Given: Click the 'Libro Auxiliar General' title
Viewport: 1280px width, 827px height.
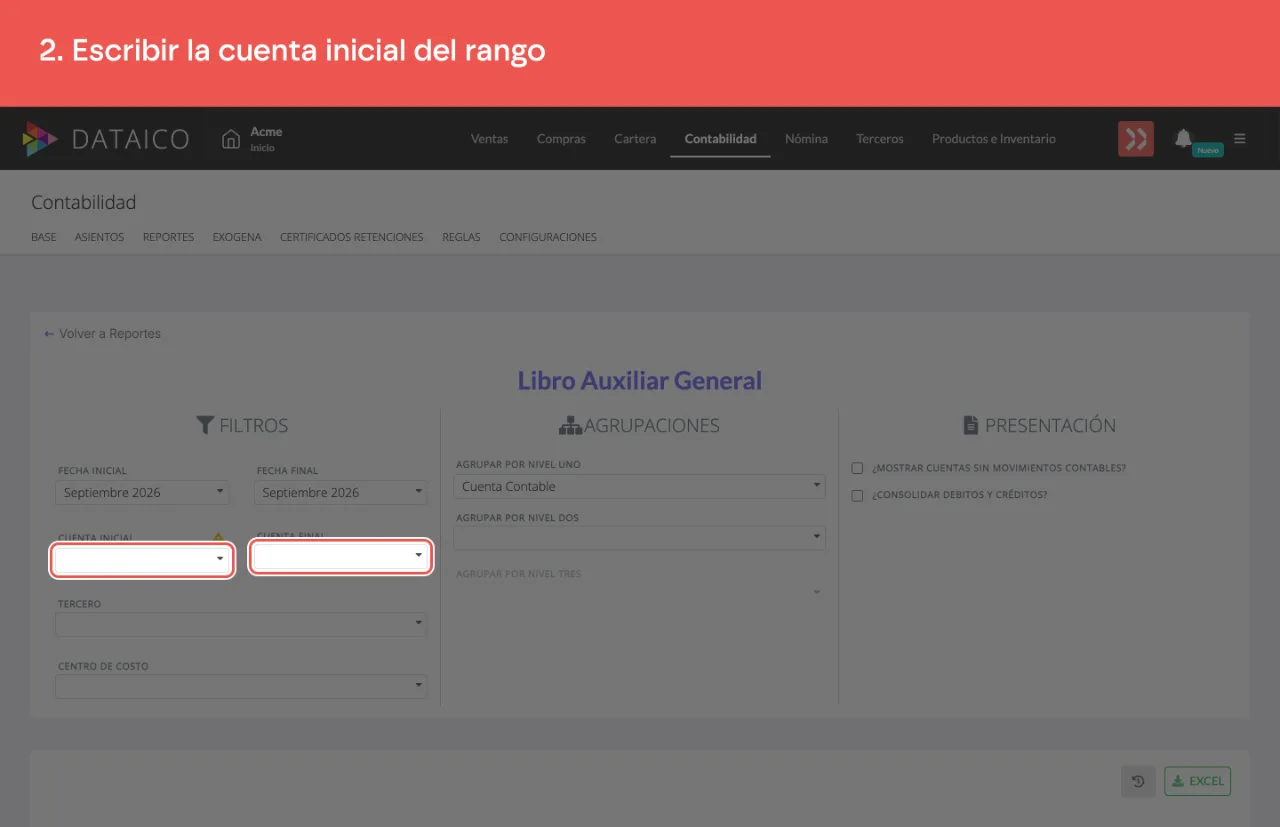Looking at the screenshot, I should (640, 381).
